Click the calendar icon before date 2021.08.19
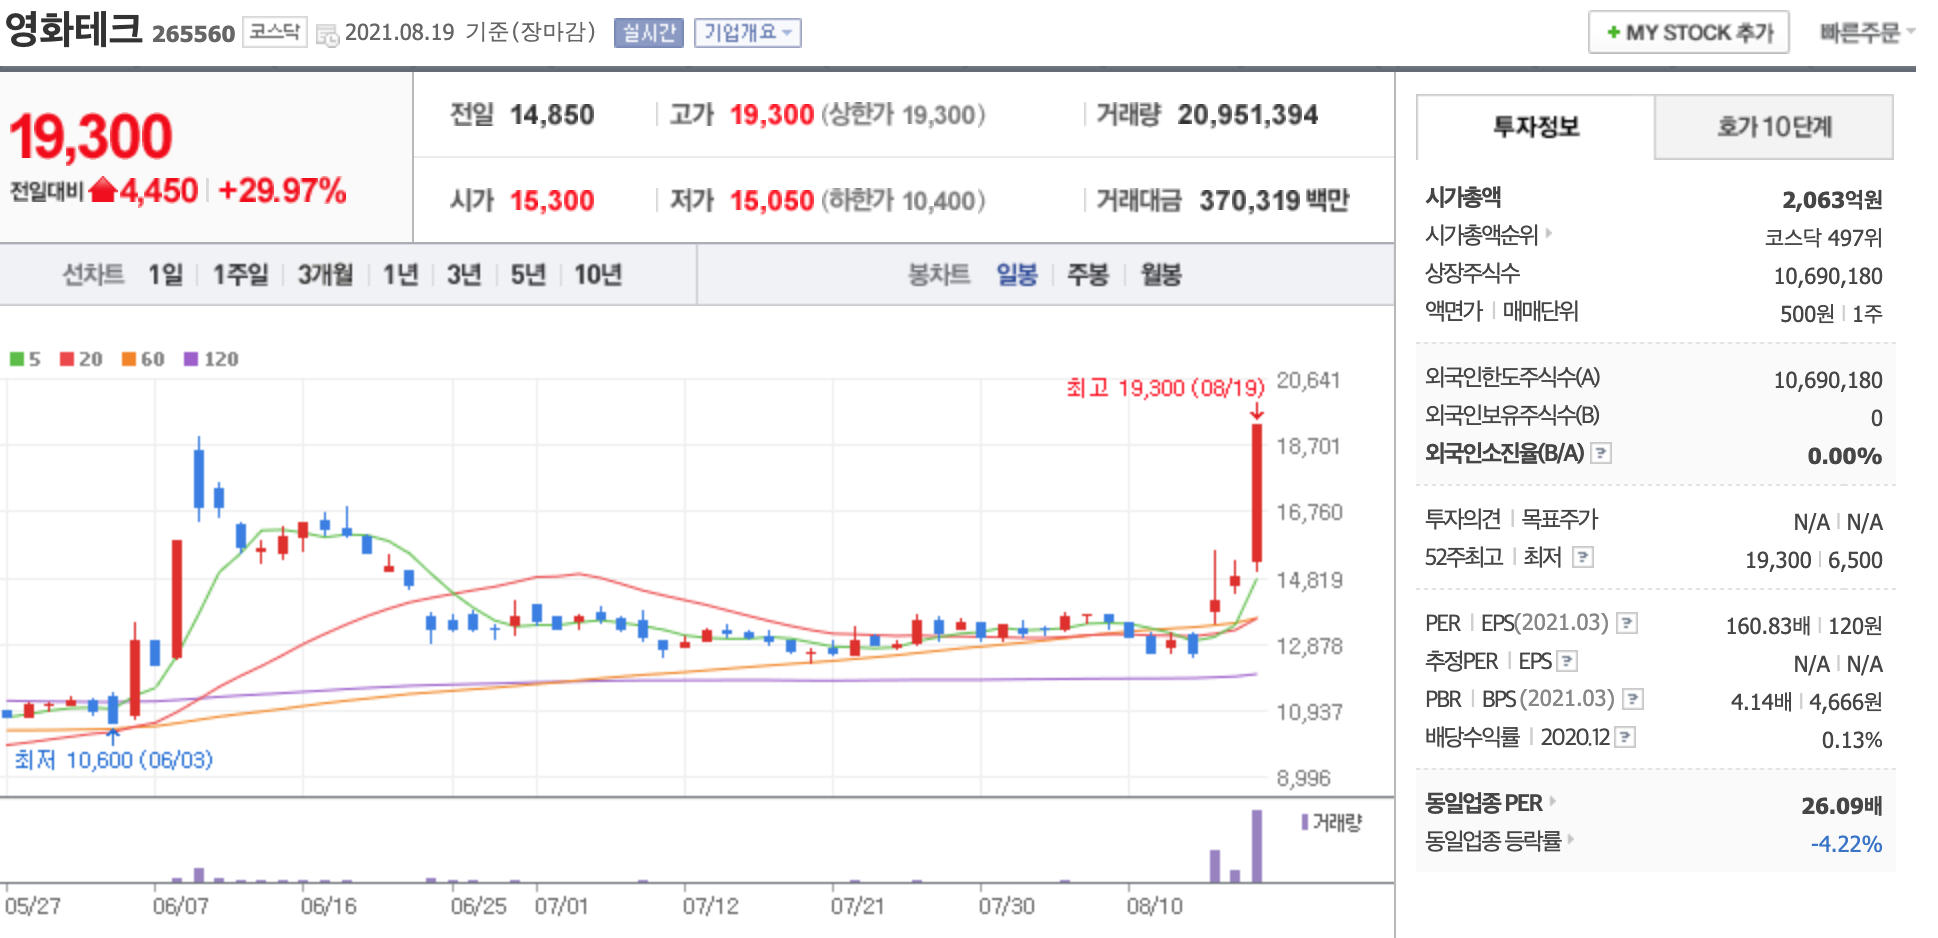The height and width of the screenshot is (938, 1938). 327,35
